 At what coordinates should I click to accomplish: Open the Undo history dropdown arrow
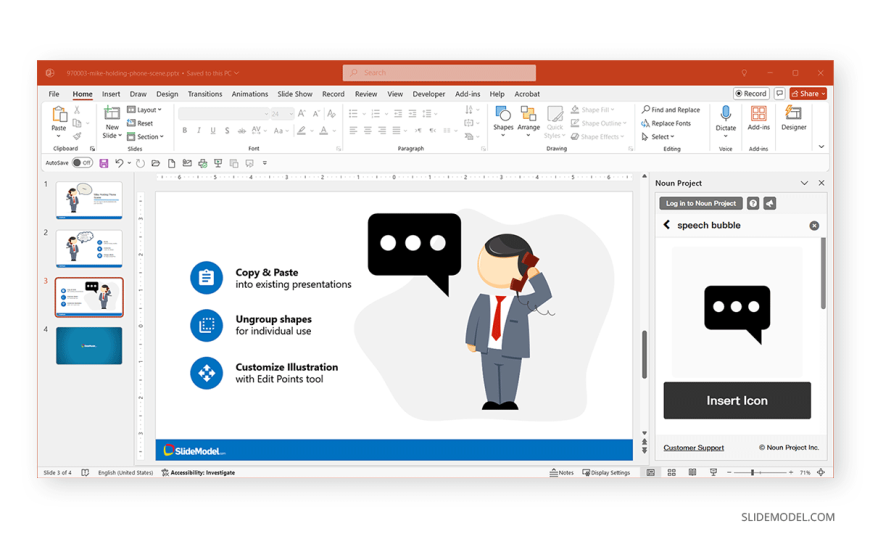pos(129,163)
